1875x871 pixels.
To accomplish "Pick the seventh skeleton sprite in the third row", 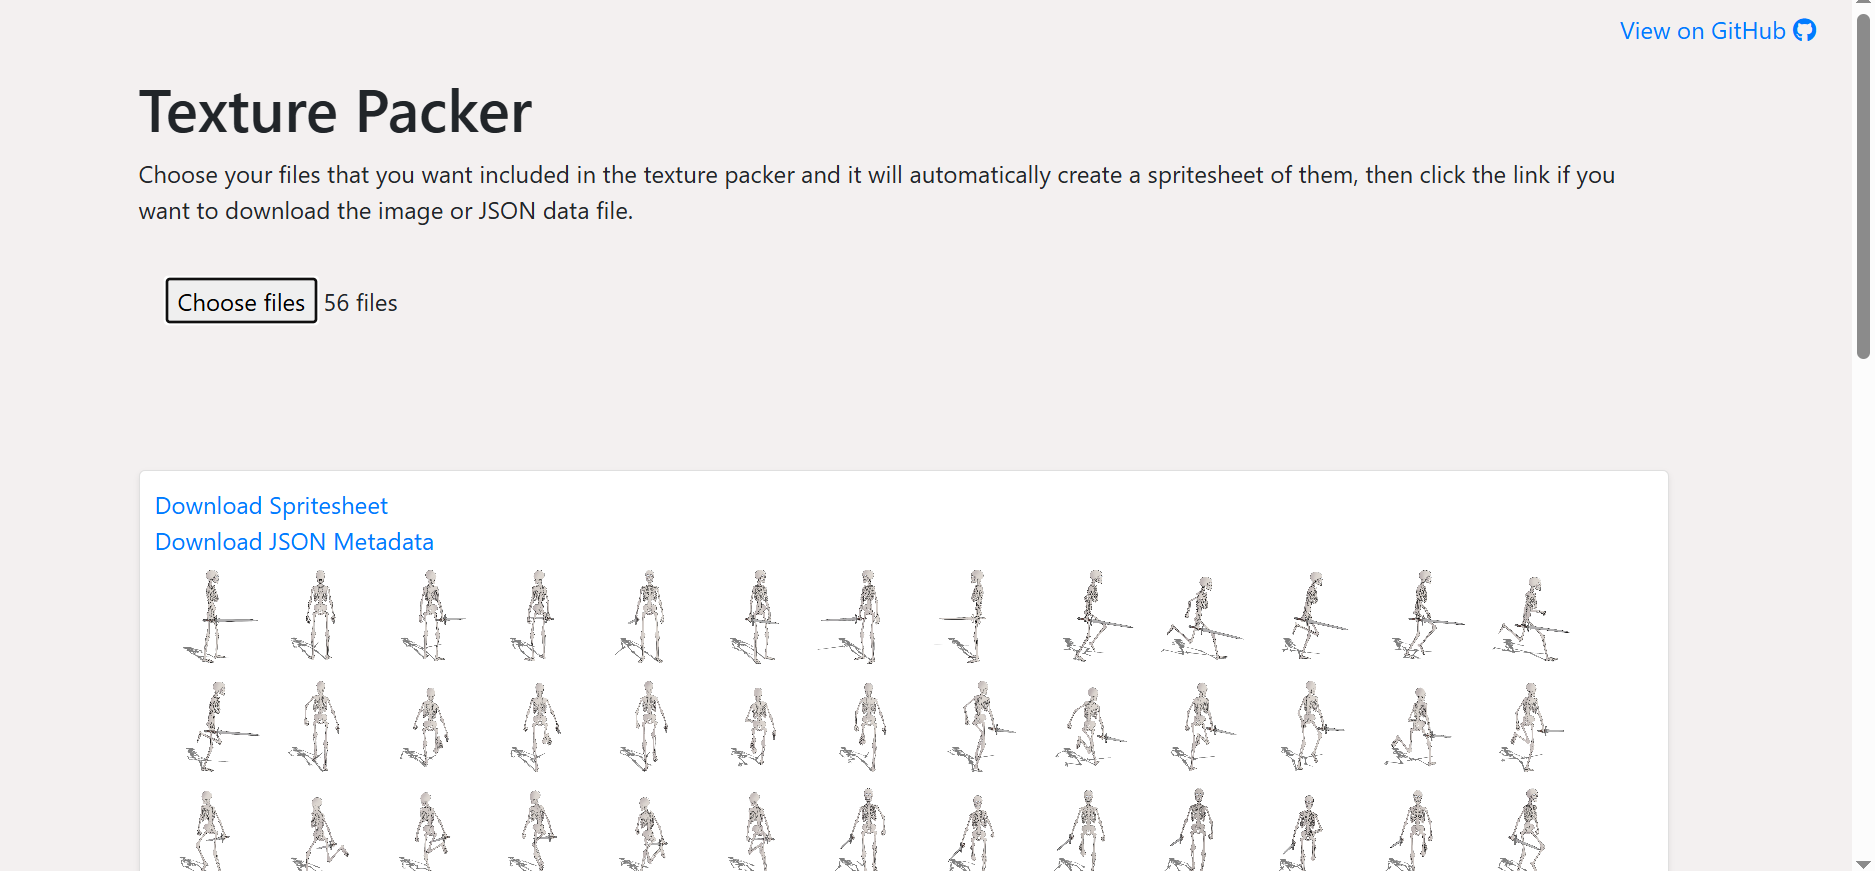I will [866, 830].
